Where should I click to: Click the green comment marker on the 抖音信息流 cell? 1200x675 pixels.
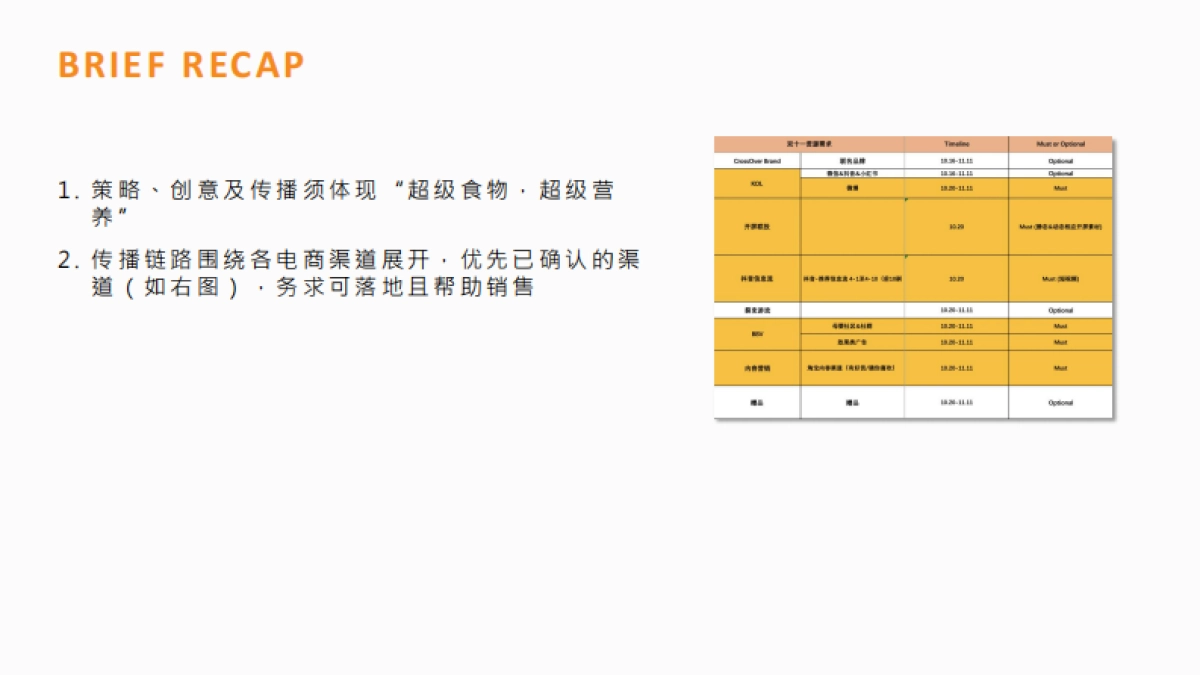point(906,257)
